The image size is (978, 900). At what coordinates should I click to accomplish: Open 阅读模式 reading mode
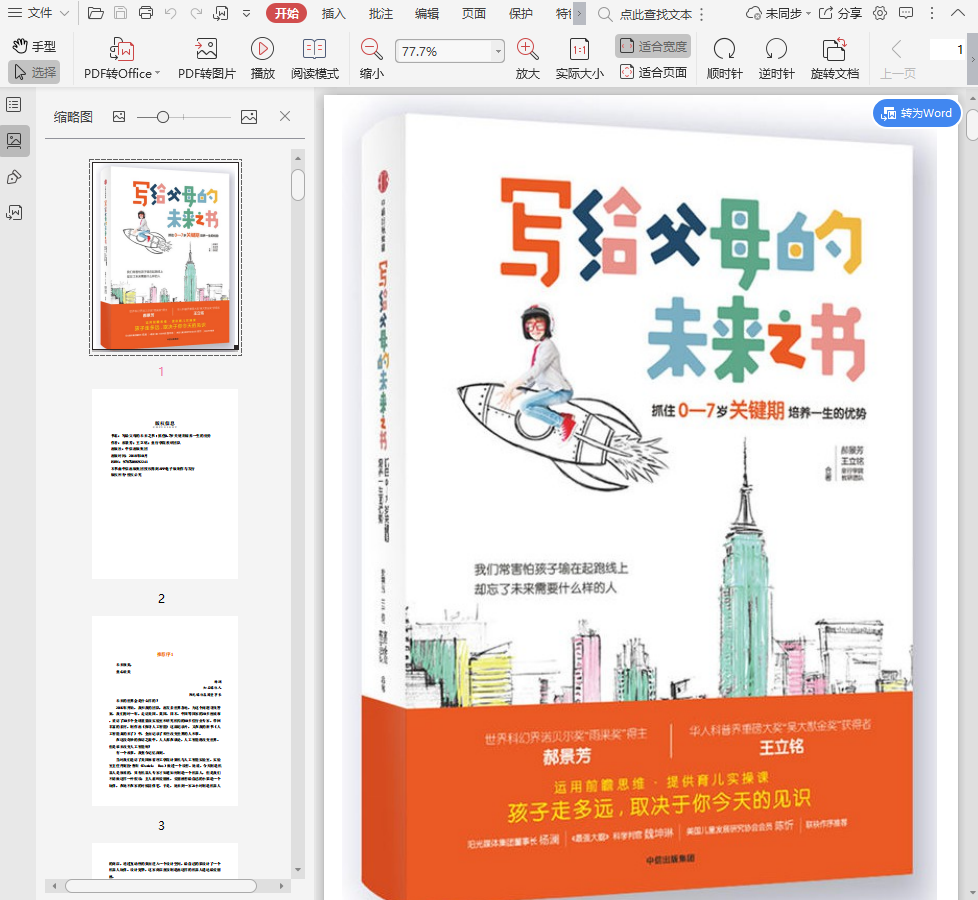314,59
